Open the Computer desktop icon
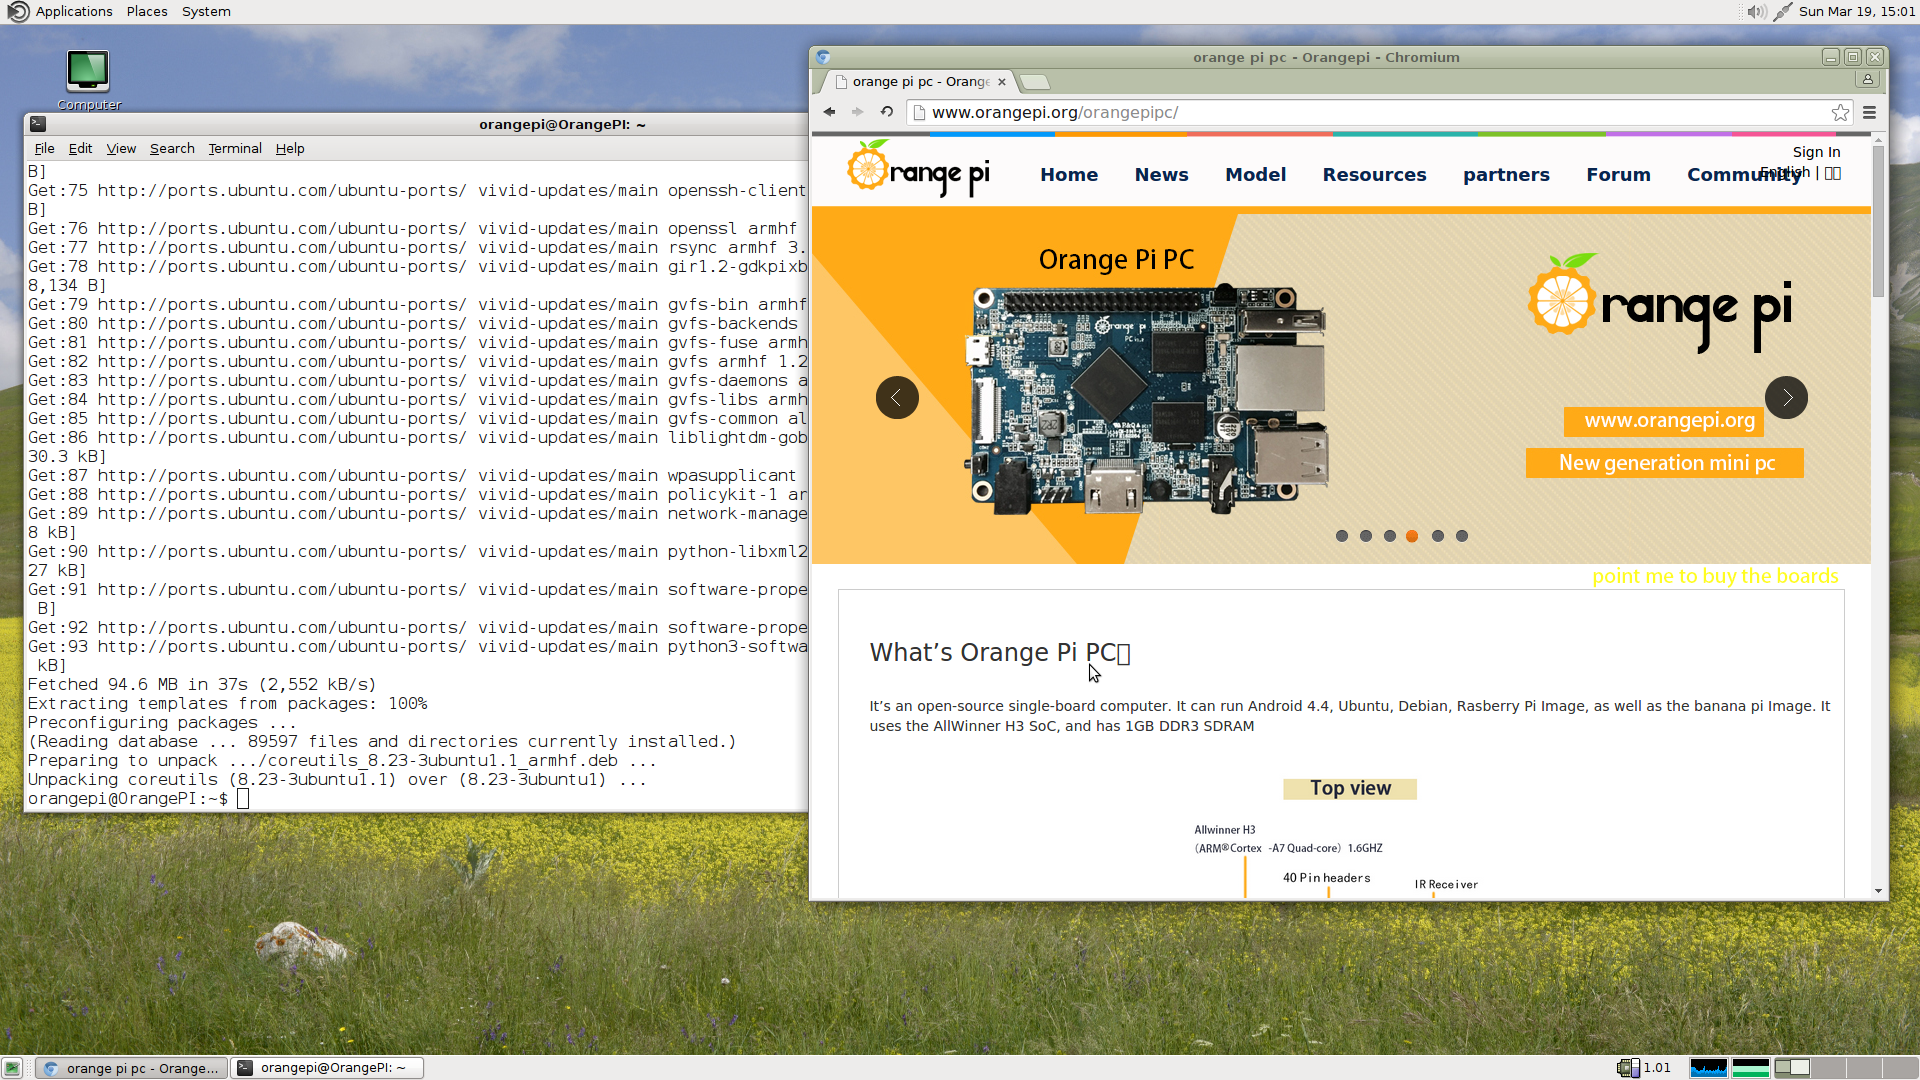The width and height of the screenshot is (1920, 1080). click(x=88, y=80)
